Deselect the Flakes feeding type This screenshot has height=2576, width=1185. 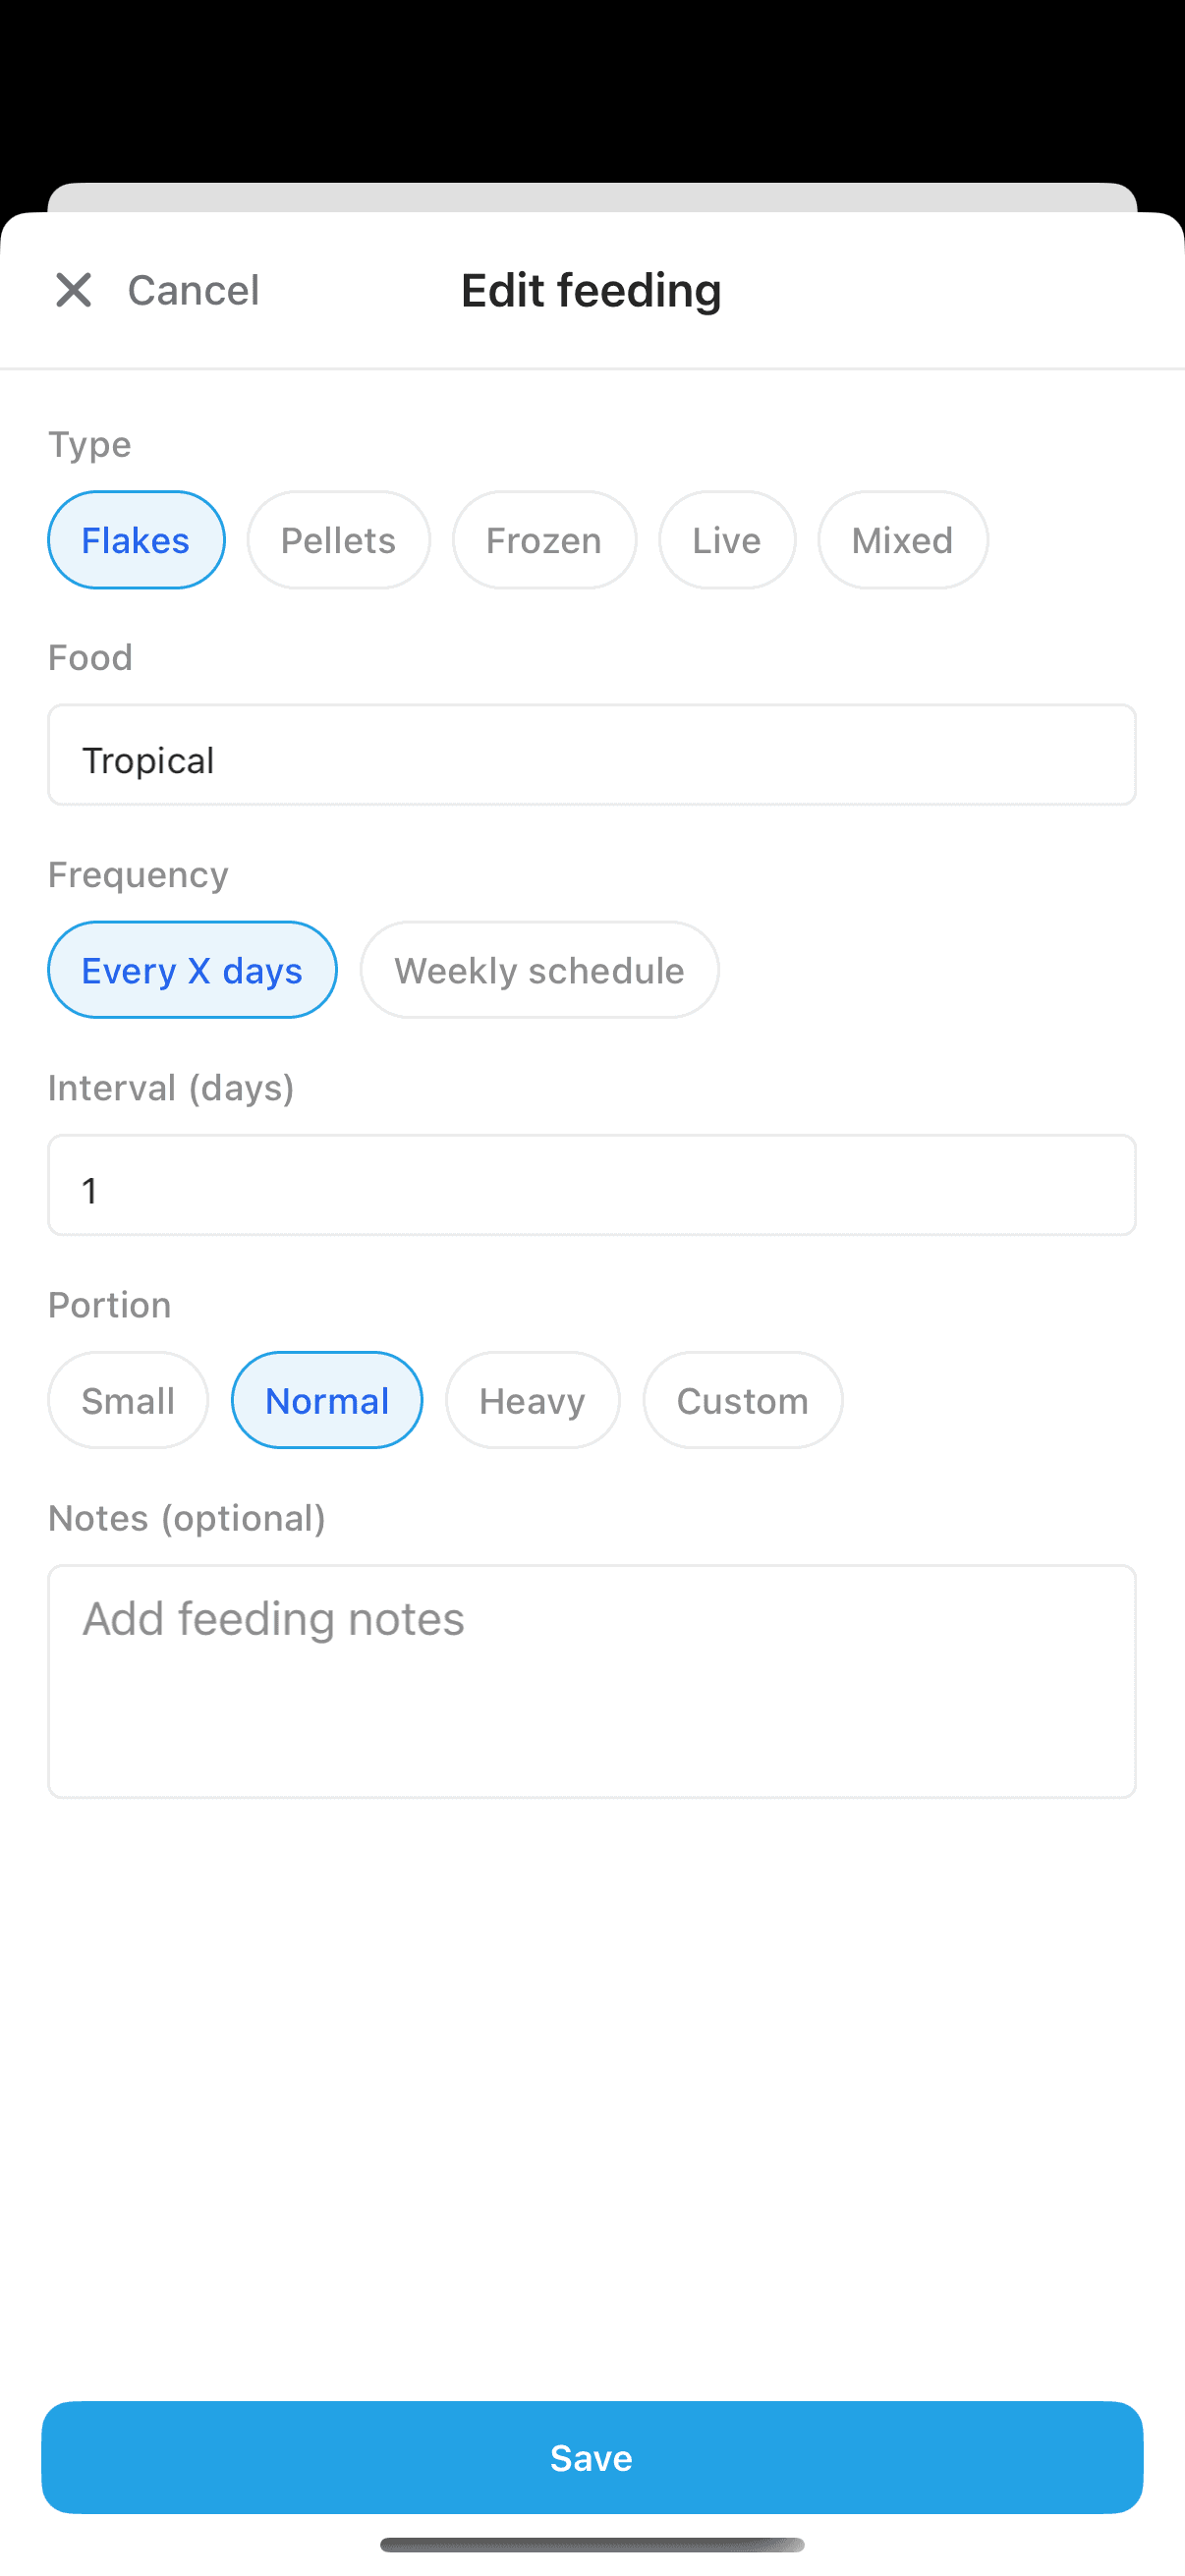(x=135, y=540)
